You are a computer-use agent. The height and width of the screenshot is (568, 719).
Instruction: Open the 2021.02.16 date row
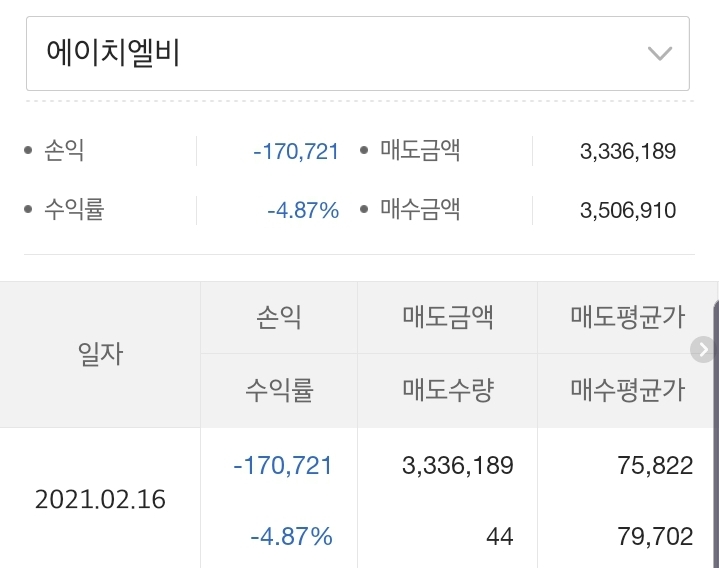[x=100, y=499]
